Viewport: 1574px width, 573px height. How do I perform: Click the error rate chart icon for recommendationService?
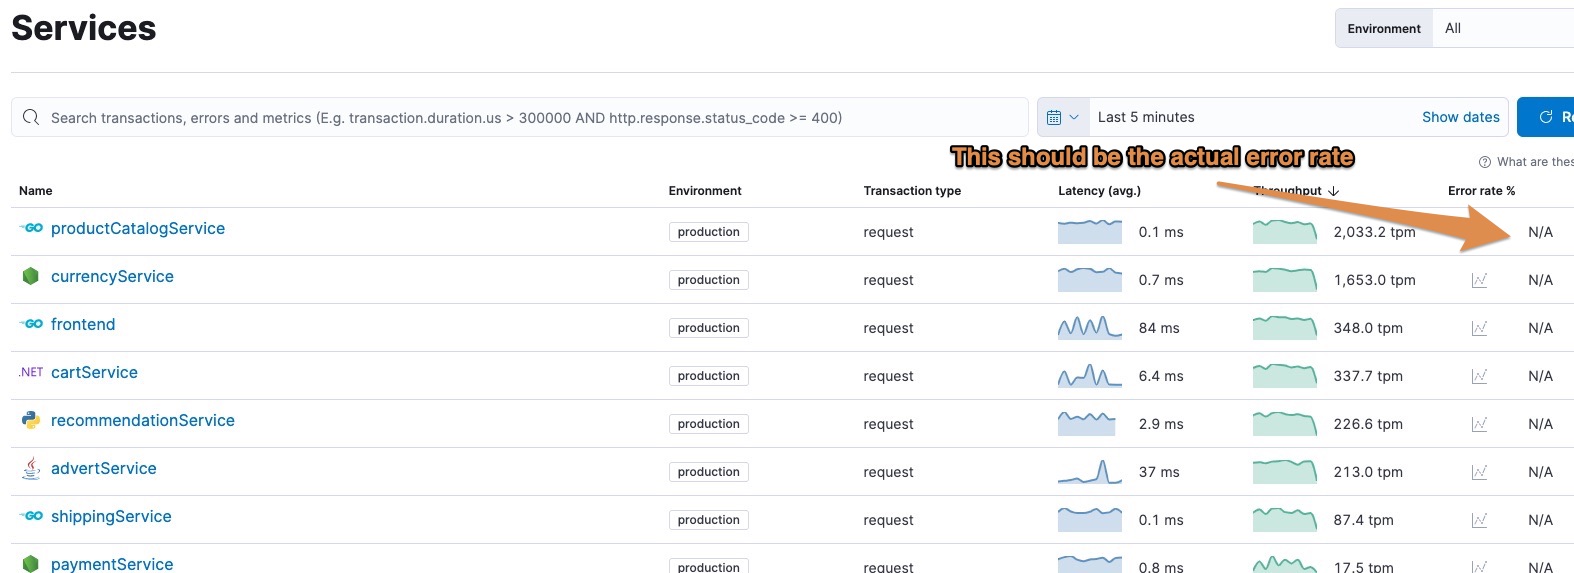(1479, 424)
